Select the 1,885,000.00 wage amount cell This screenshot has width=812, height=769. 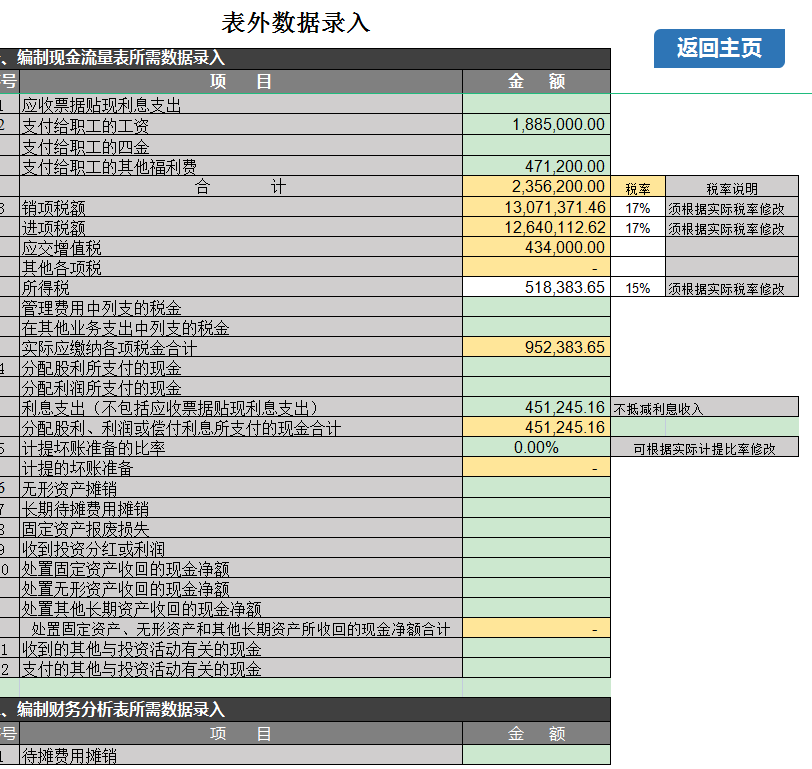click(536, 124)
